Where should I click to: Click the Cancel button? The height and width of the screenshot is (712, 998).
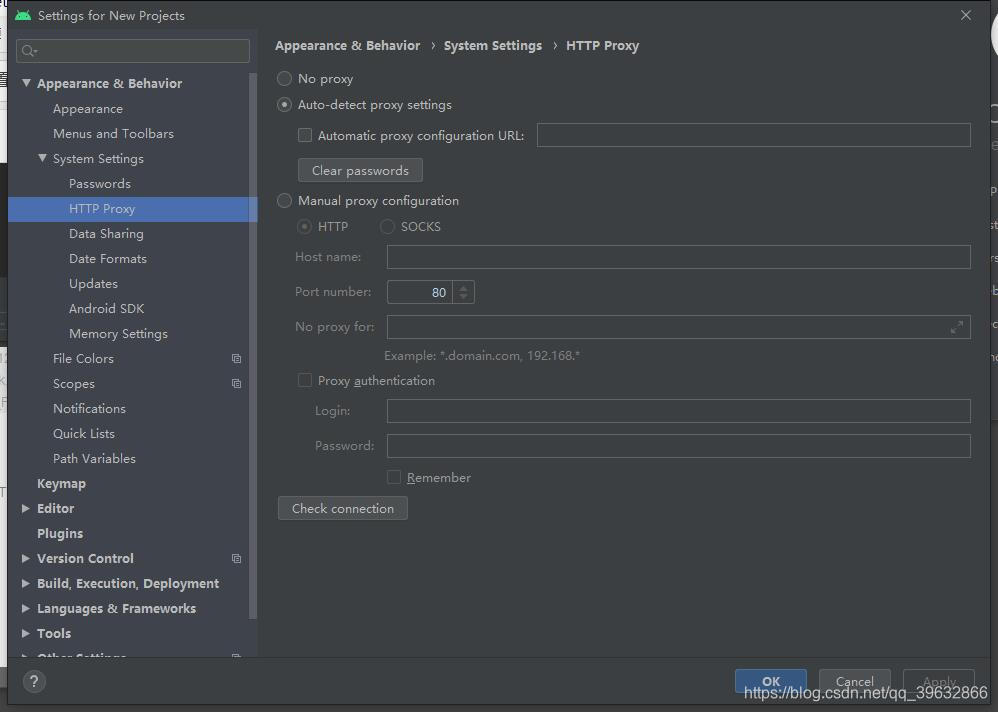(x=855, y=681)
